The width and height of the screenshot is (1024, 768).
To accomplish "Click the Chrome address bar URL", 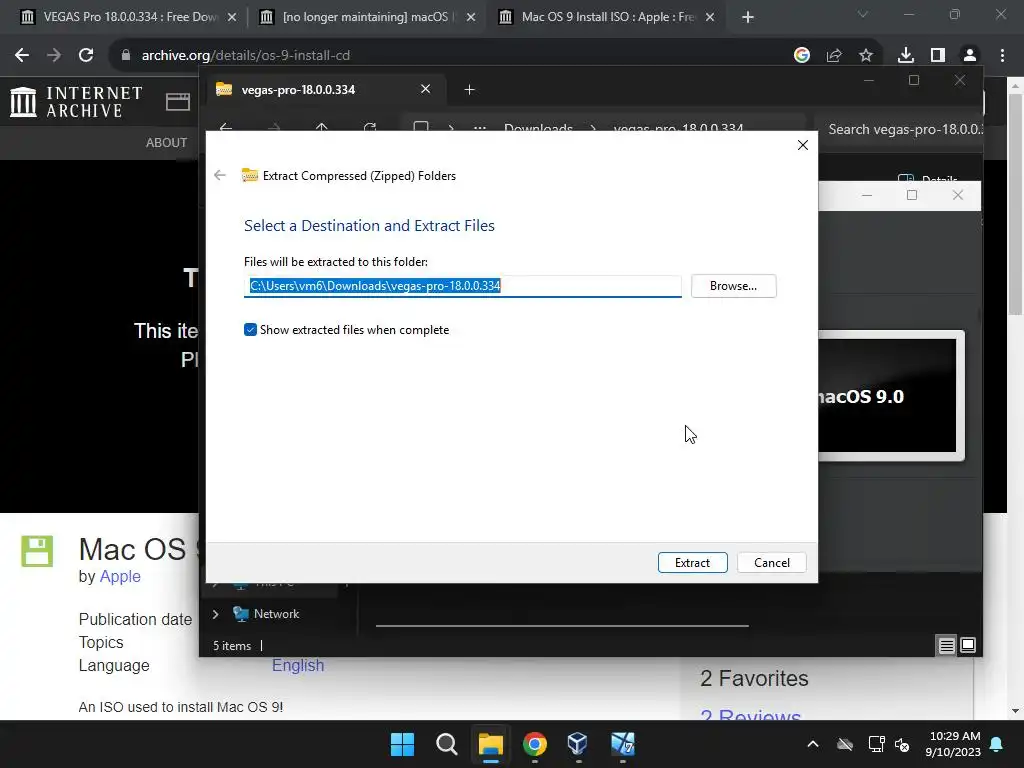I will (x=246, y=56).
